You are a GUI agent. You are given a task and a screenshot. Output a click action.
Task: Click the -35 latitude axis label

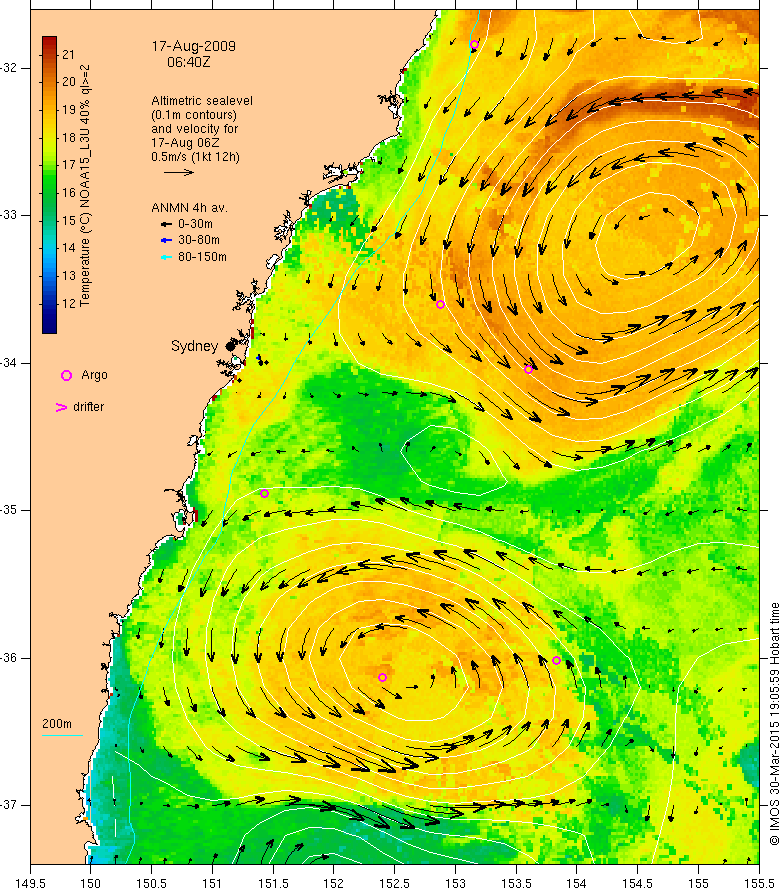click(x=9, y=510)
